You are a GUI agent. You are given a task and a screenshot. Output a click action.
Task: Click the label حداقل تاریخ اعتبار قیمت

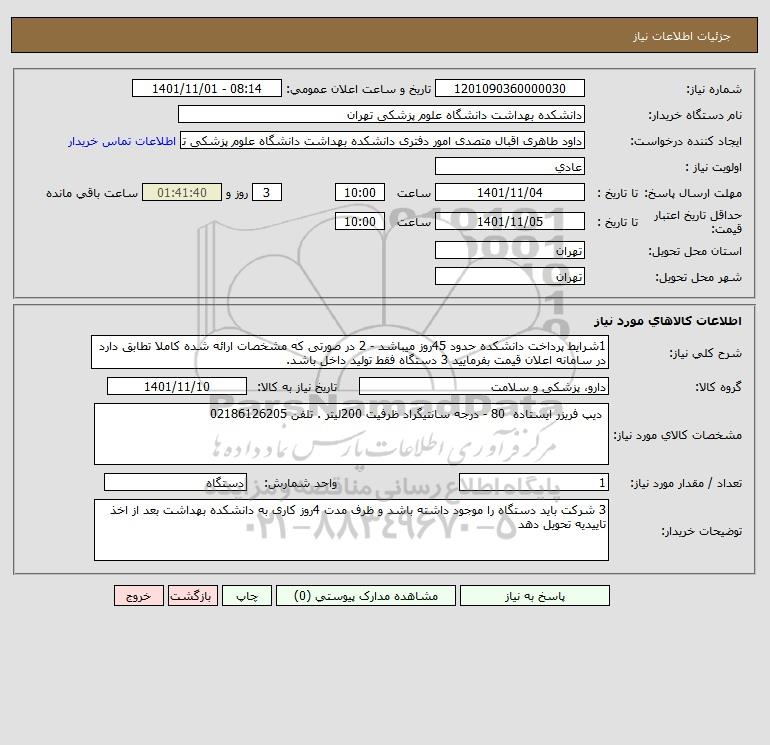(x=698, y=222)
